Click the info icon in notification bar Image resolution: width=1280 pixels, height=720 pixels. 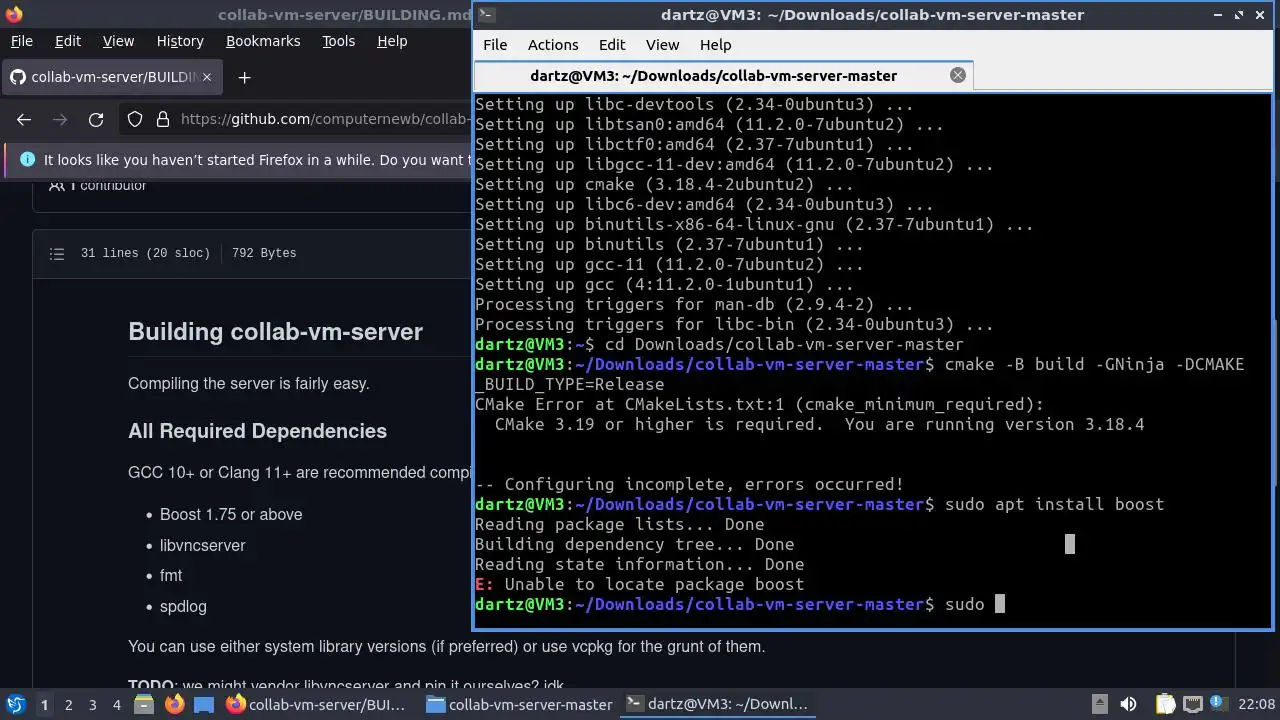point(27,160)
